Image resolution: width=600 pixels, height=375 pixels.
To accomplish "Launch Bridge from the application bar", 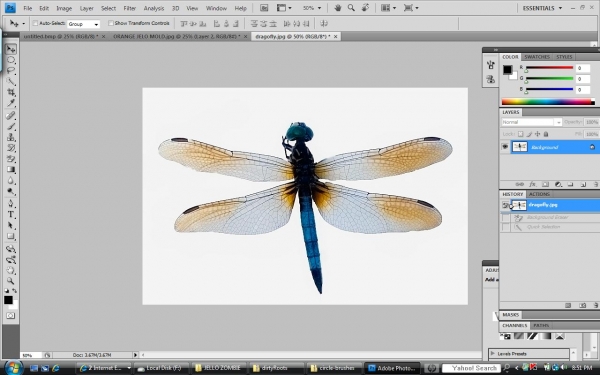I will (264, 8).
